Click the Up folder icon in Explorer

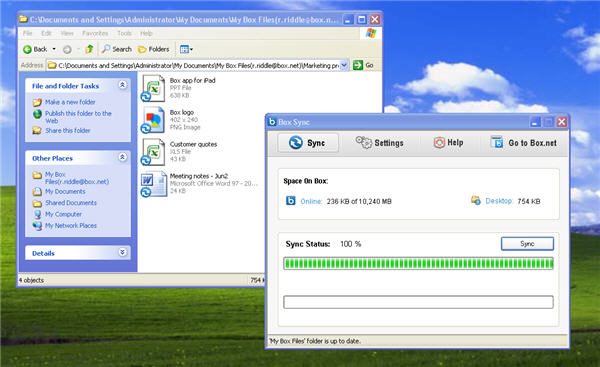coord(89,49)
